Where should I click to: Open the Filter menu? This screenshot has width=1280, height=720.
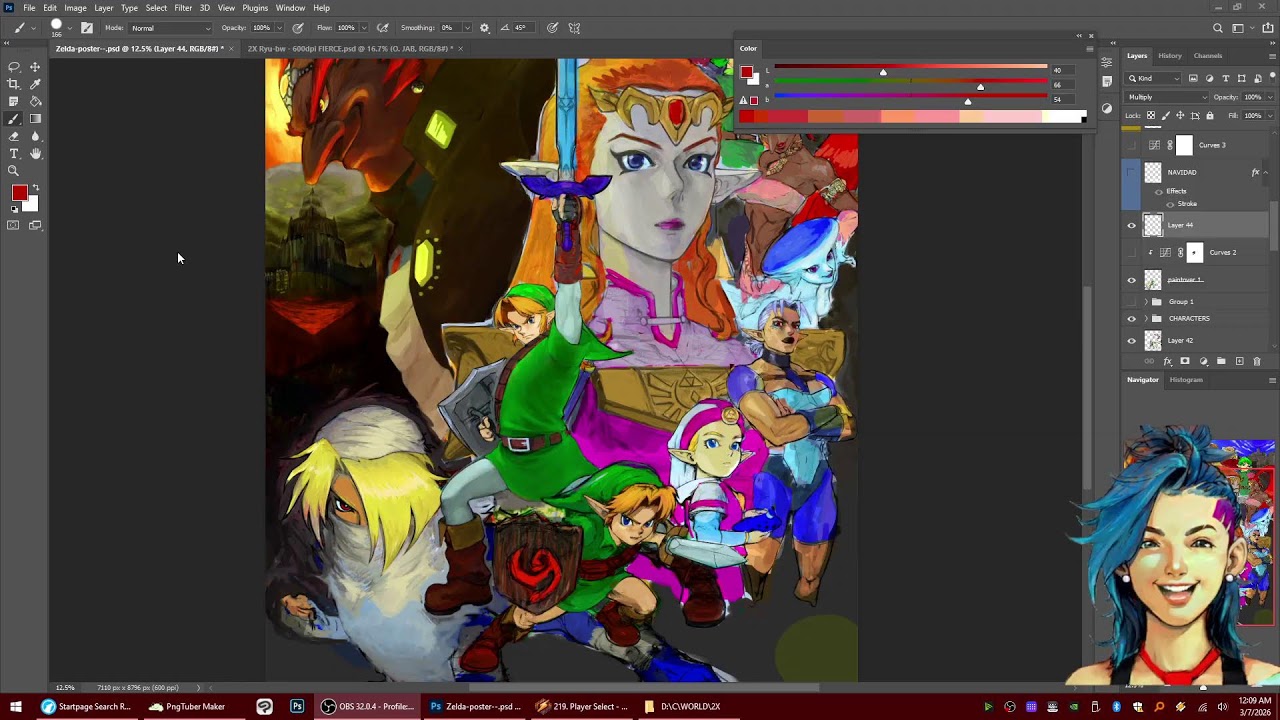pos(183,8)
